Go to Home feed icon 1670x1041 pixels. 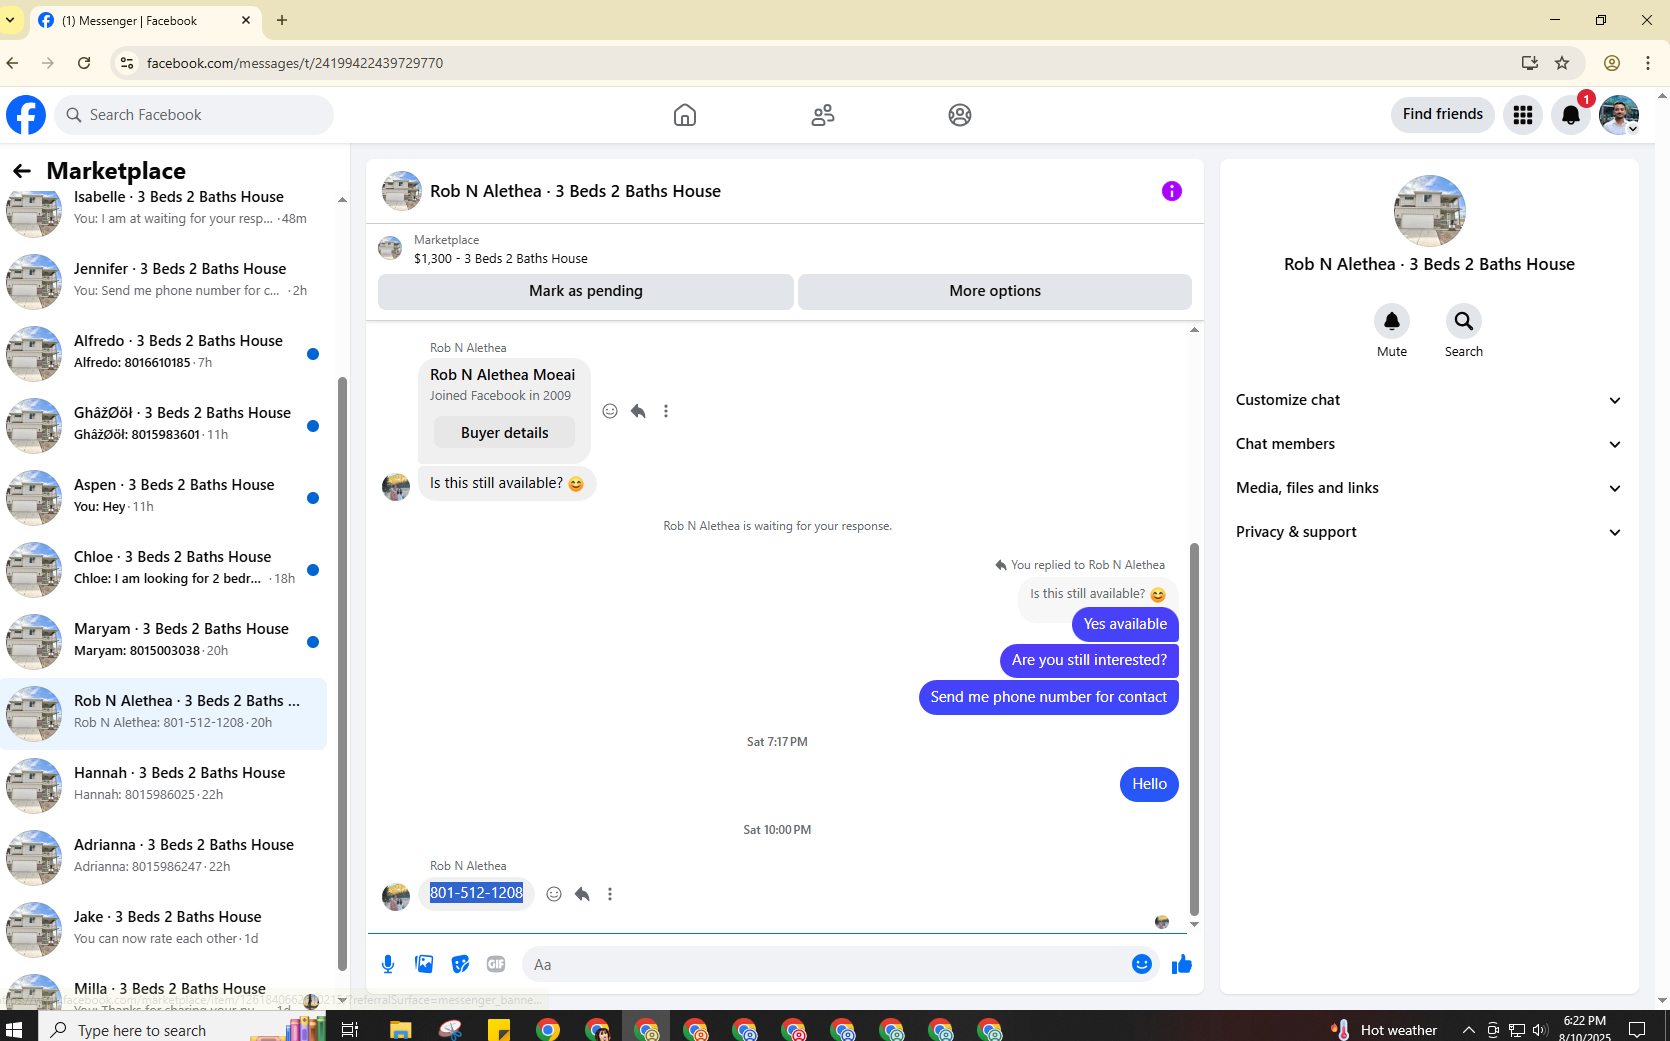(685, 115)
